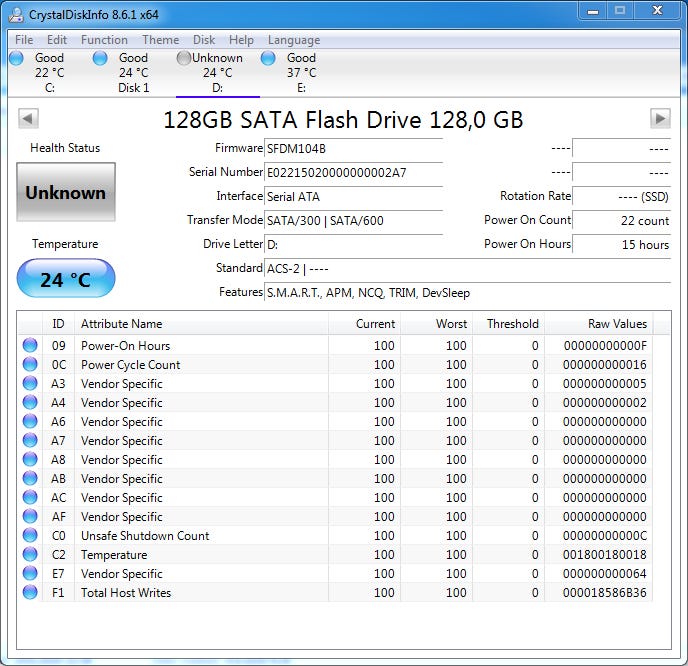Click the Total Host Writes status orb

point(30,593)
